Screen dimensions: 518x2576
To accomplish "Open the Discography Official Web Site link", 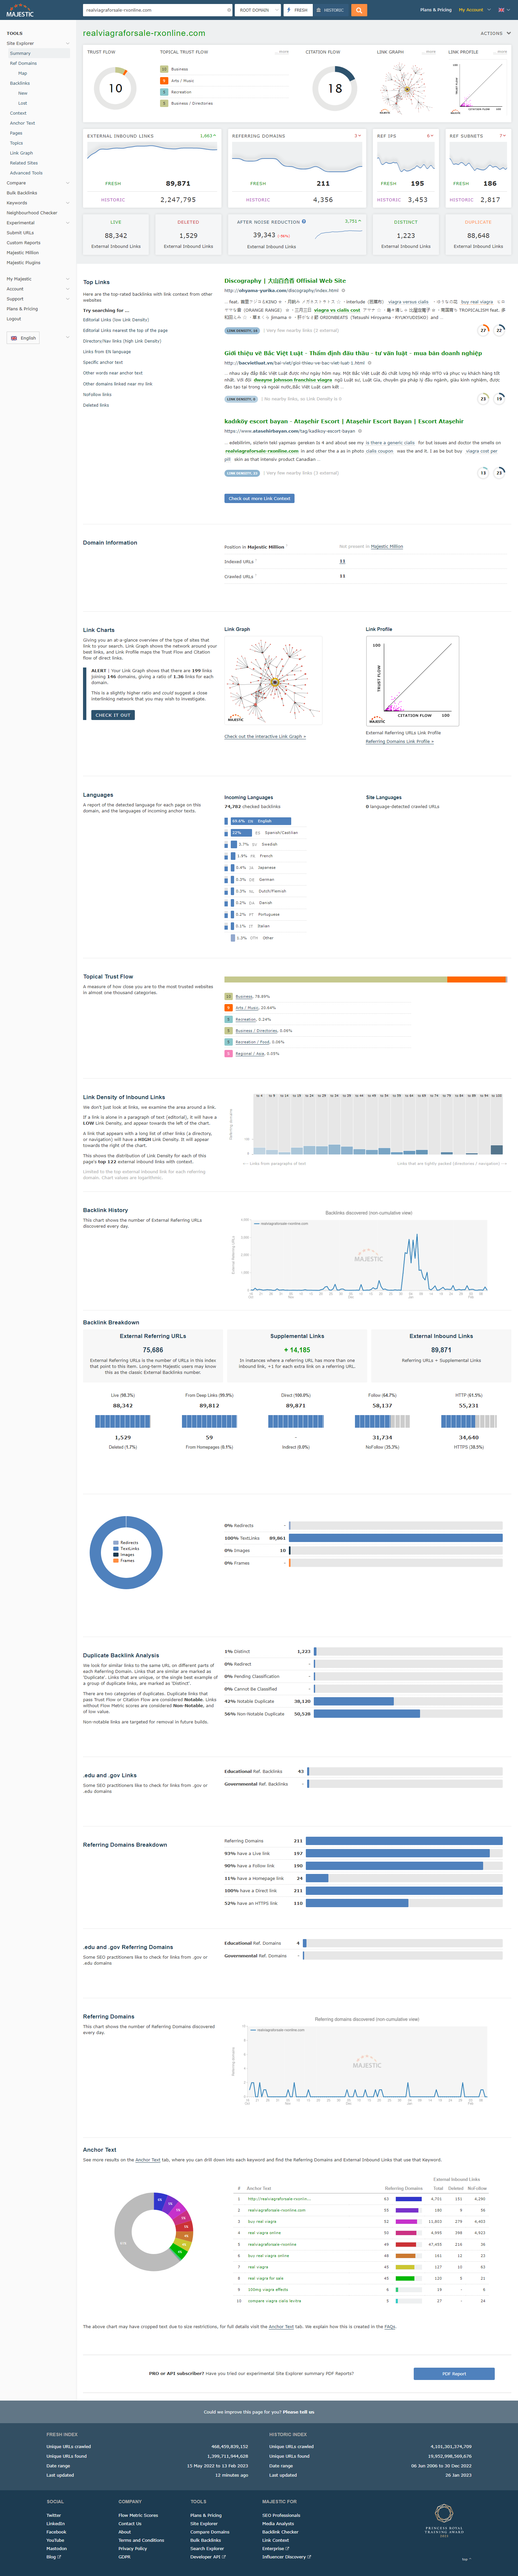I will 285,281.
